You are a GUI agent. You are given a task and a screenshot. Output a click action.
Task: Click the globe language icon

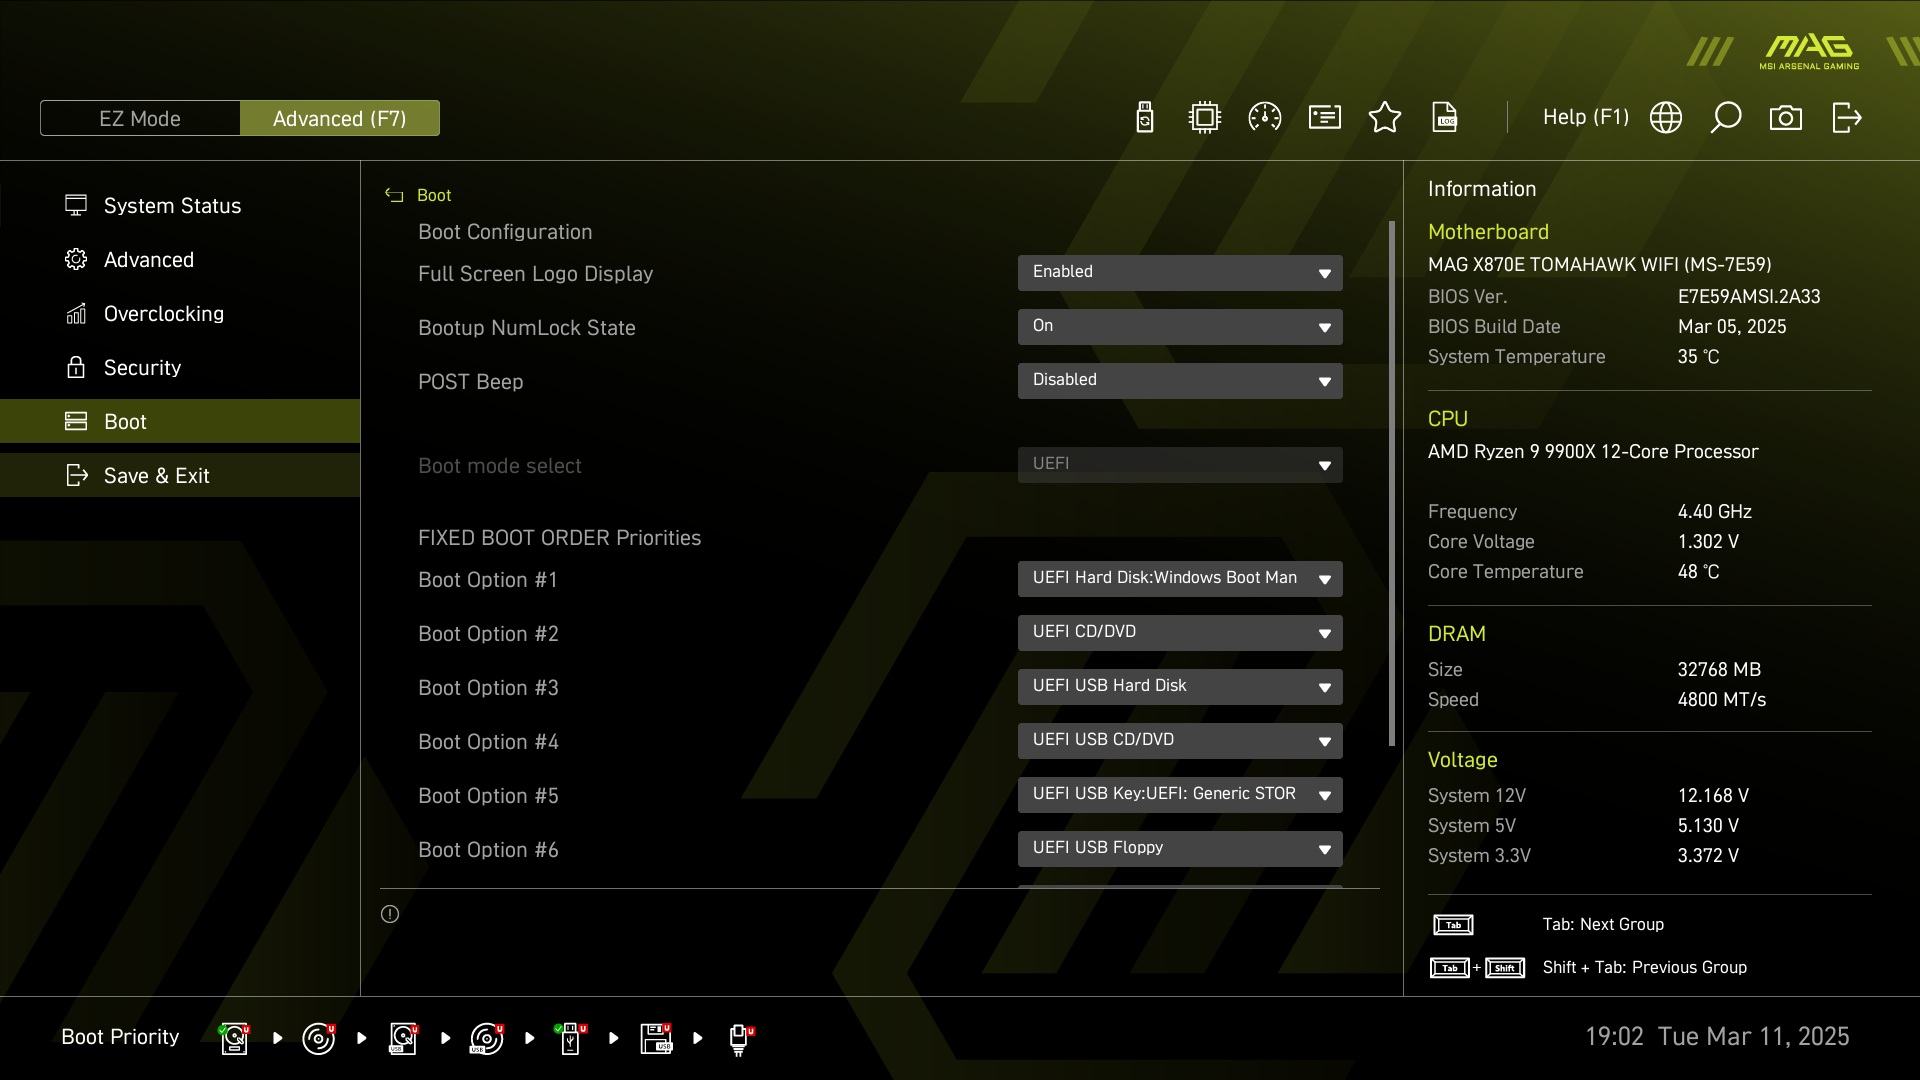pyautogui.click(x=1666, y=118)
